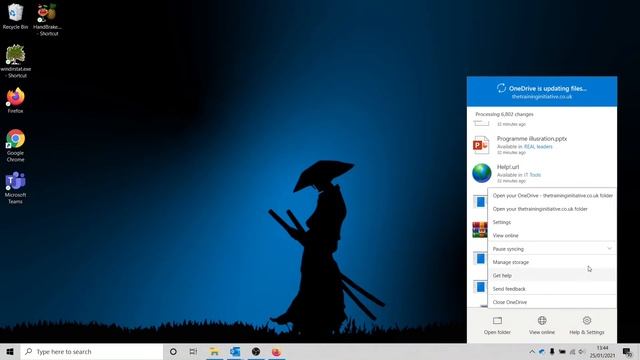
Task: Click the globe icon beside Help!.url
Action: pyautogui.click(x=482, y=173)
